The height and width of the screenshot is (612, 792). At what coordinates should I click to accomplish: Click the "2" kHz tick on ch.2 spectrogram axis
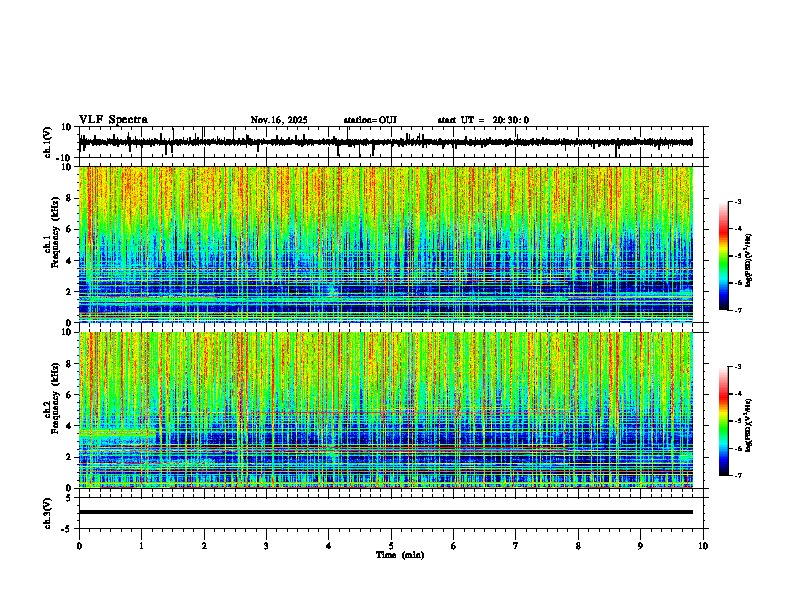[x=70, y=457]
